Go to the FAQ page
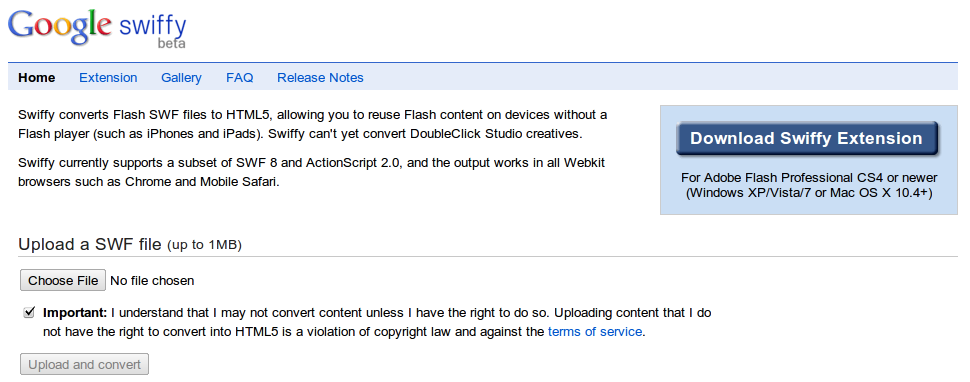 [239, 77]
